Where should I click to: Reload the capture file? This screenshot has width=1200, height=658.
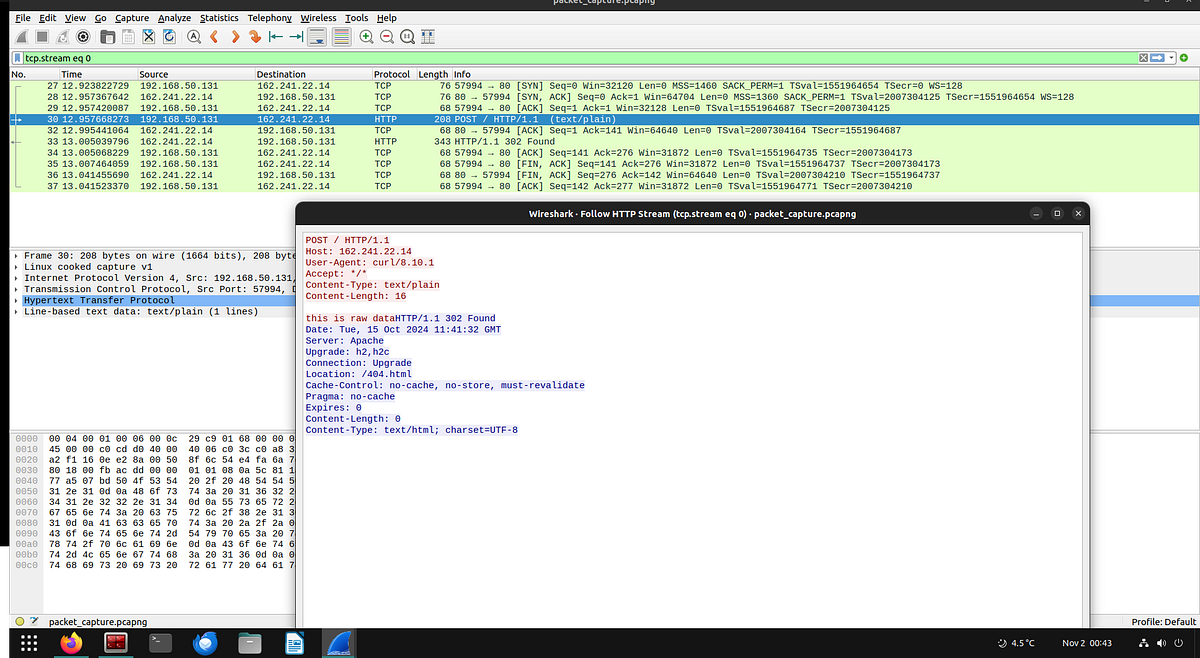[x=169, y=37]
